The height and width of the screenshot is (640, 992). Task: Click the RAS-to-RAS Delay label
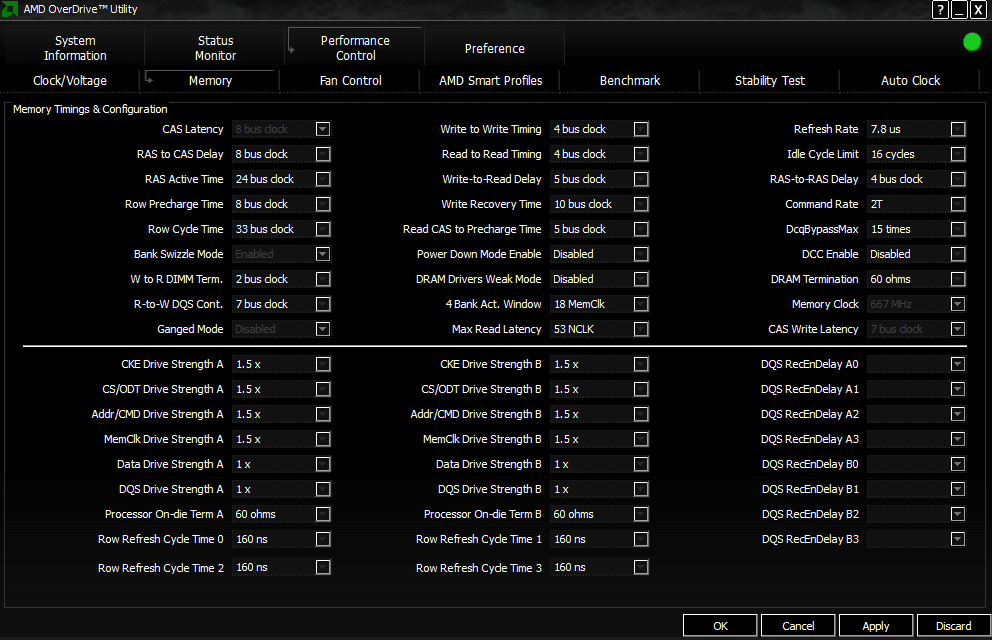814,179
